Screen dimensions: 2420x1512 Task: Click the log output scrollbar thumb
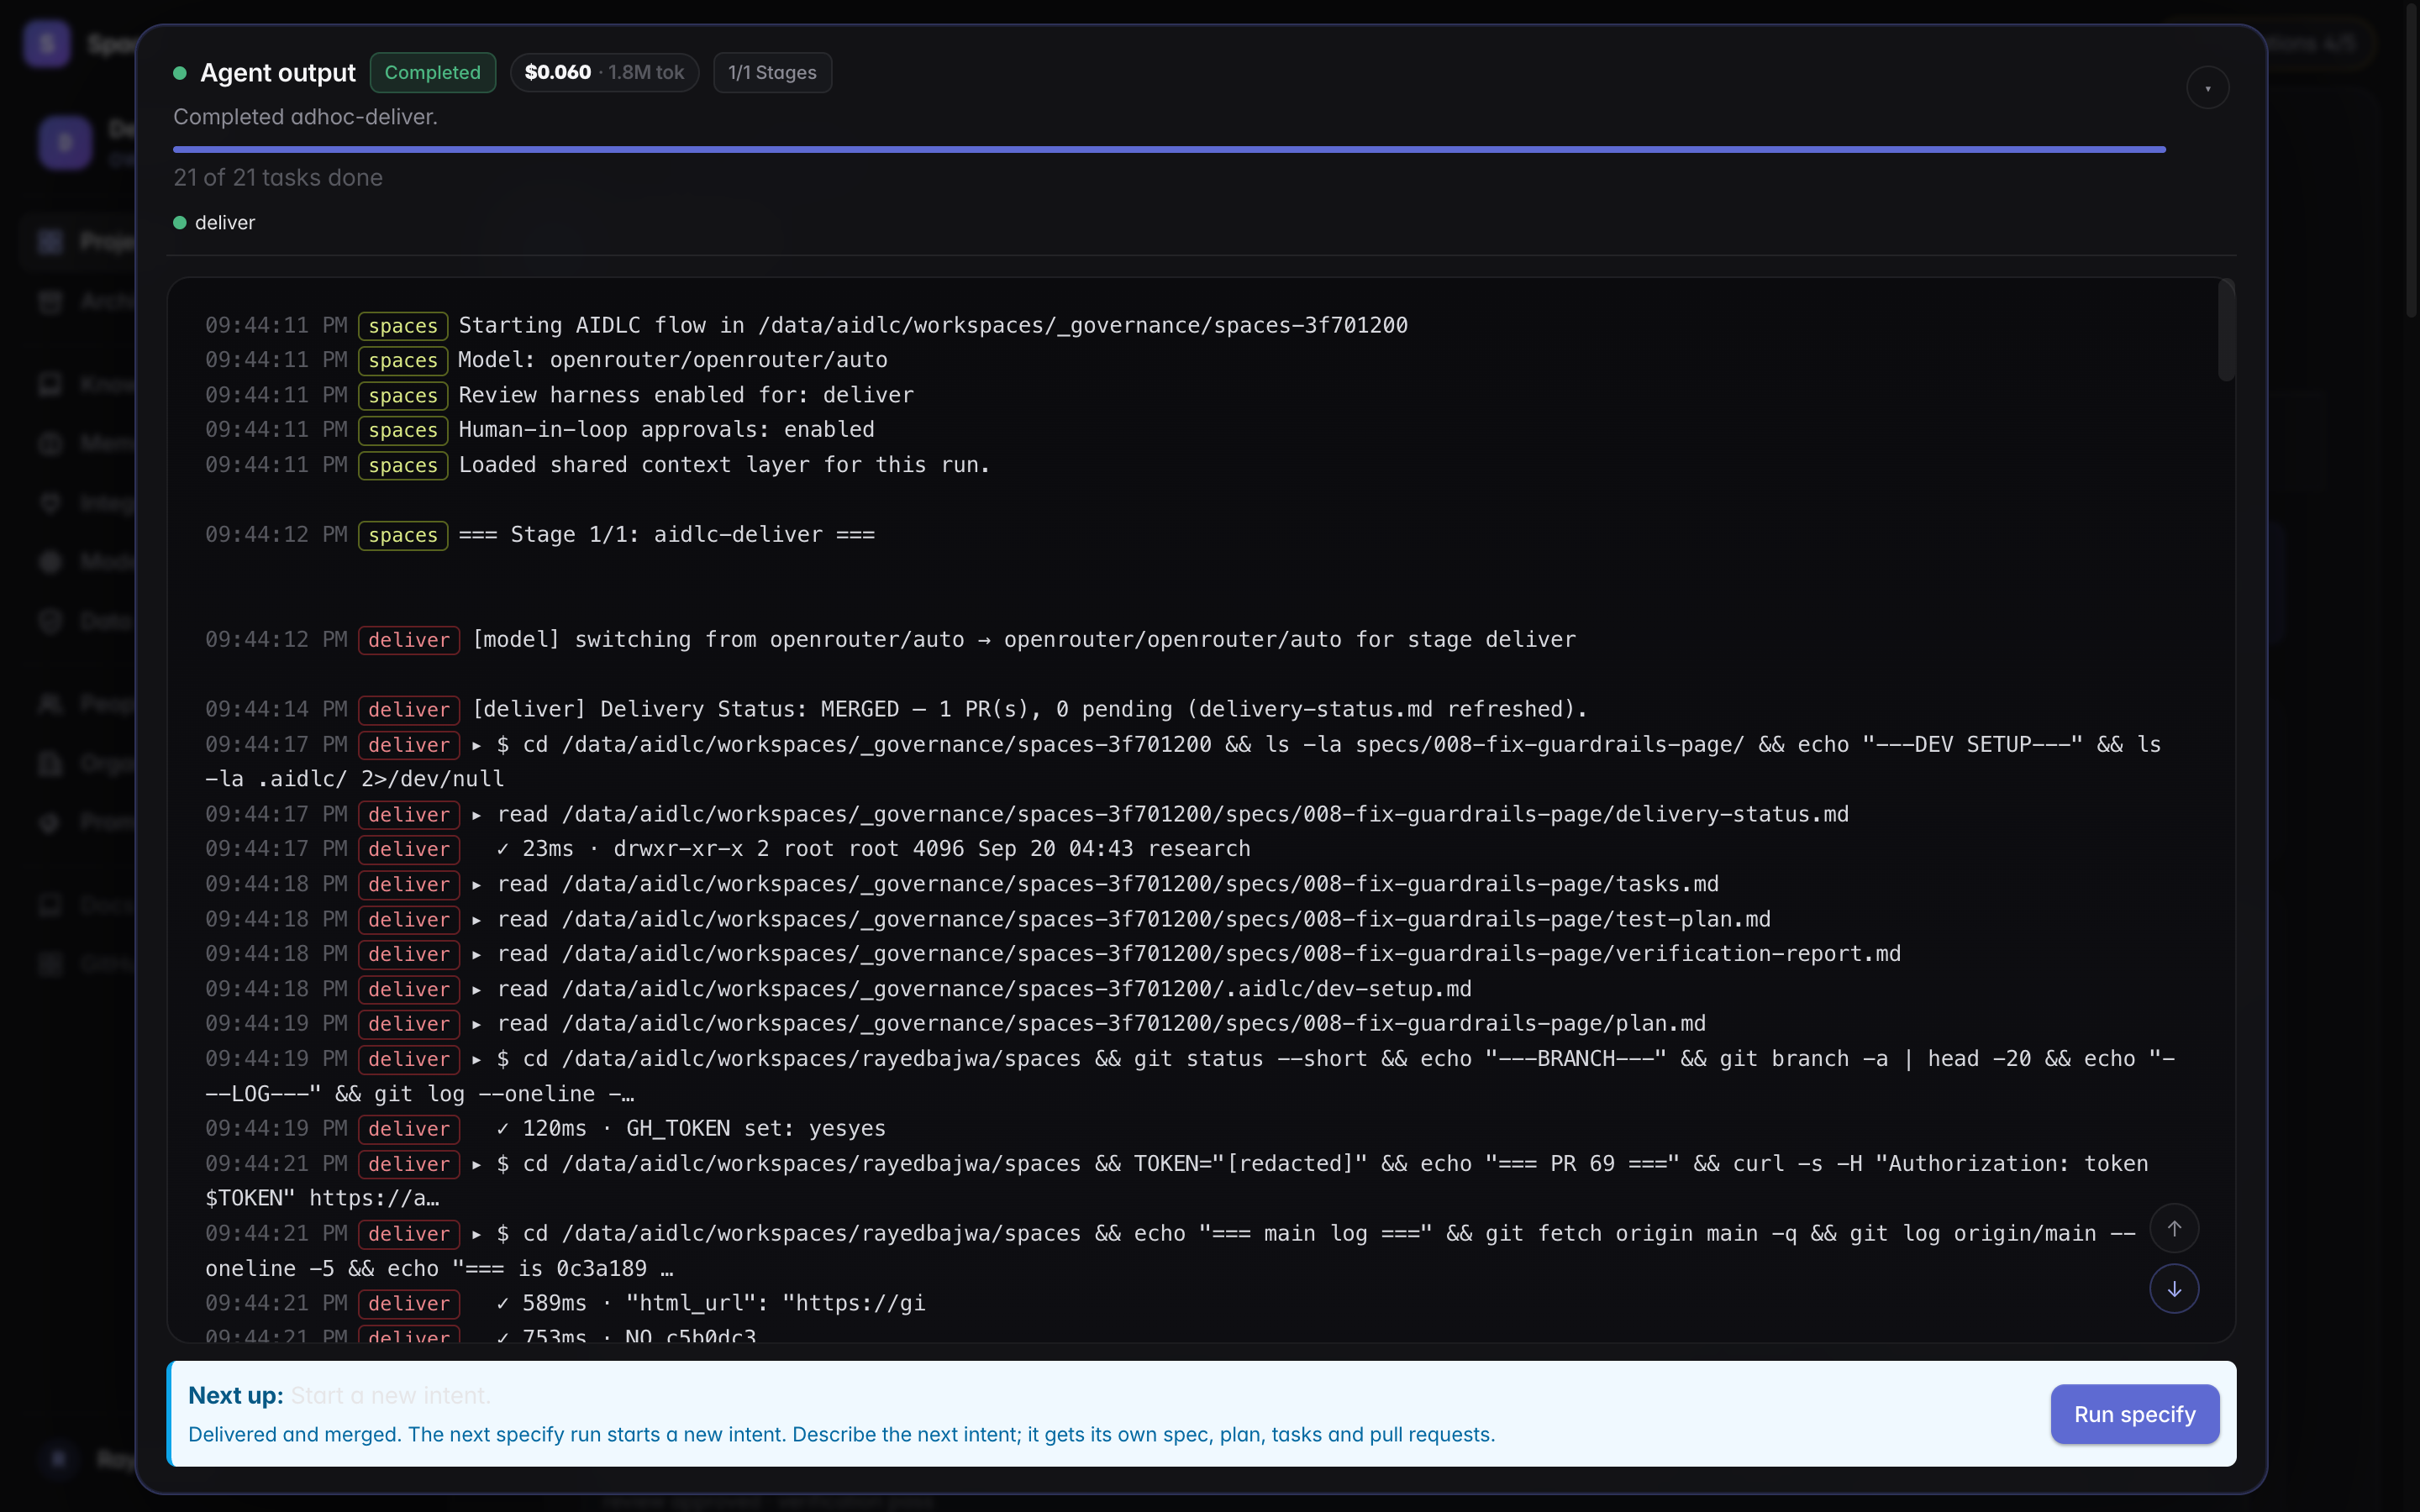(x=2226, y=330)
